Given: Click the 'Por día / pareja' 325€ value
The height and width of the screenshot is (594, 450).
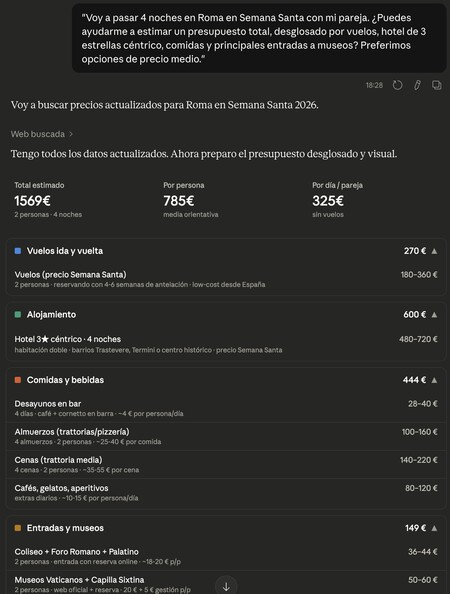Looking at the screenshot, I should (328, 201).
